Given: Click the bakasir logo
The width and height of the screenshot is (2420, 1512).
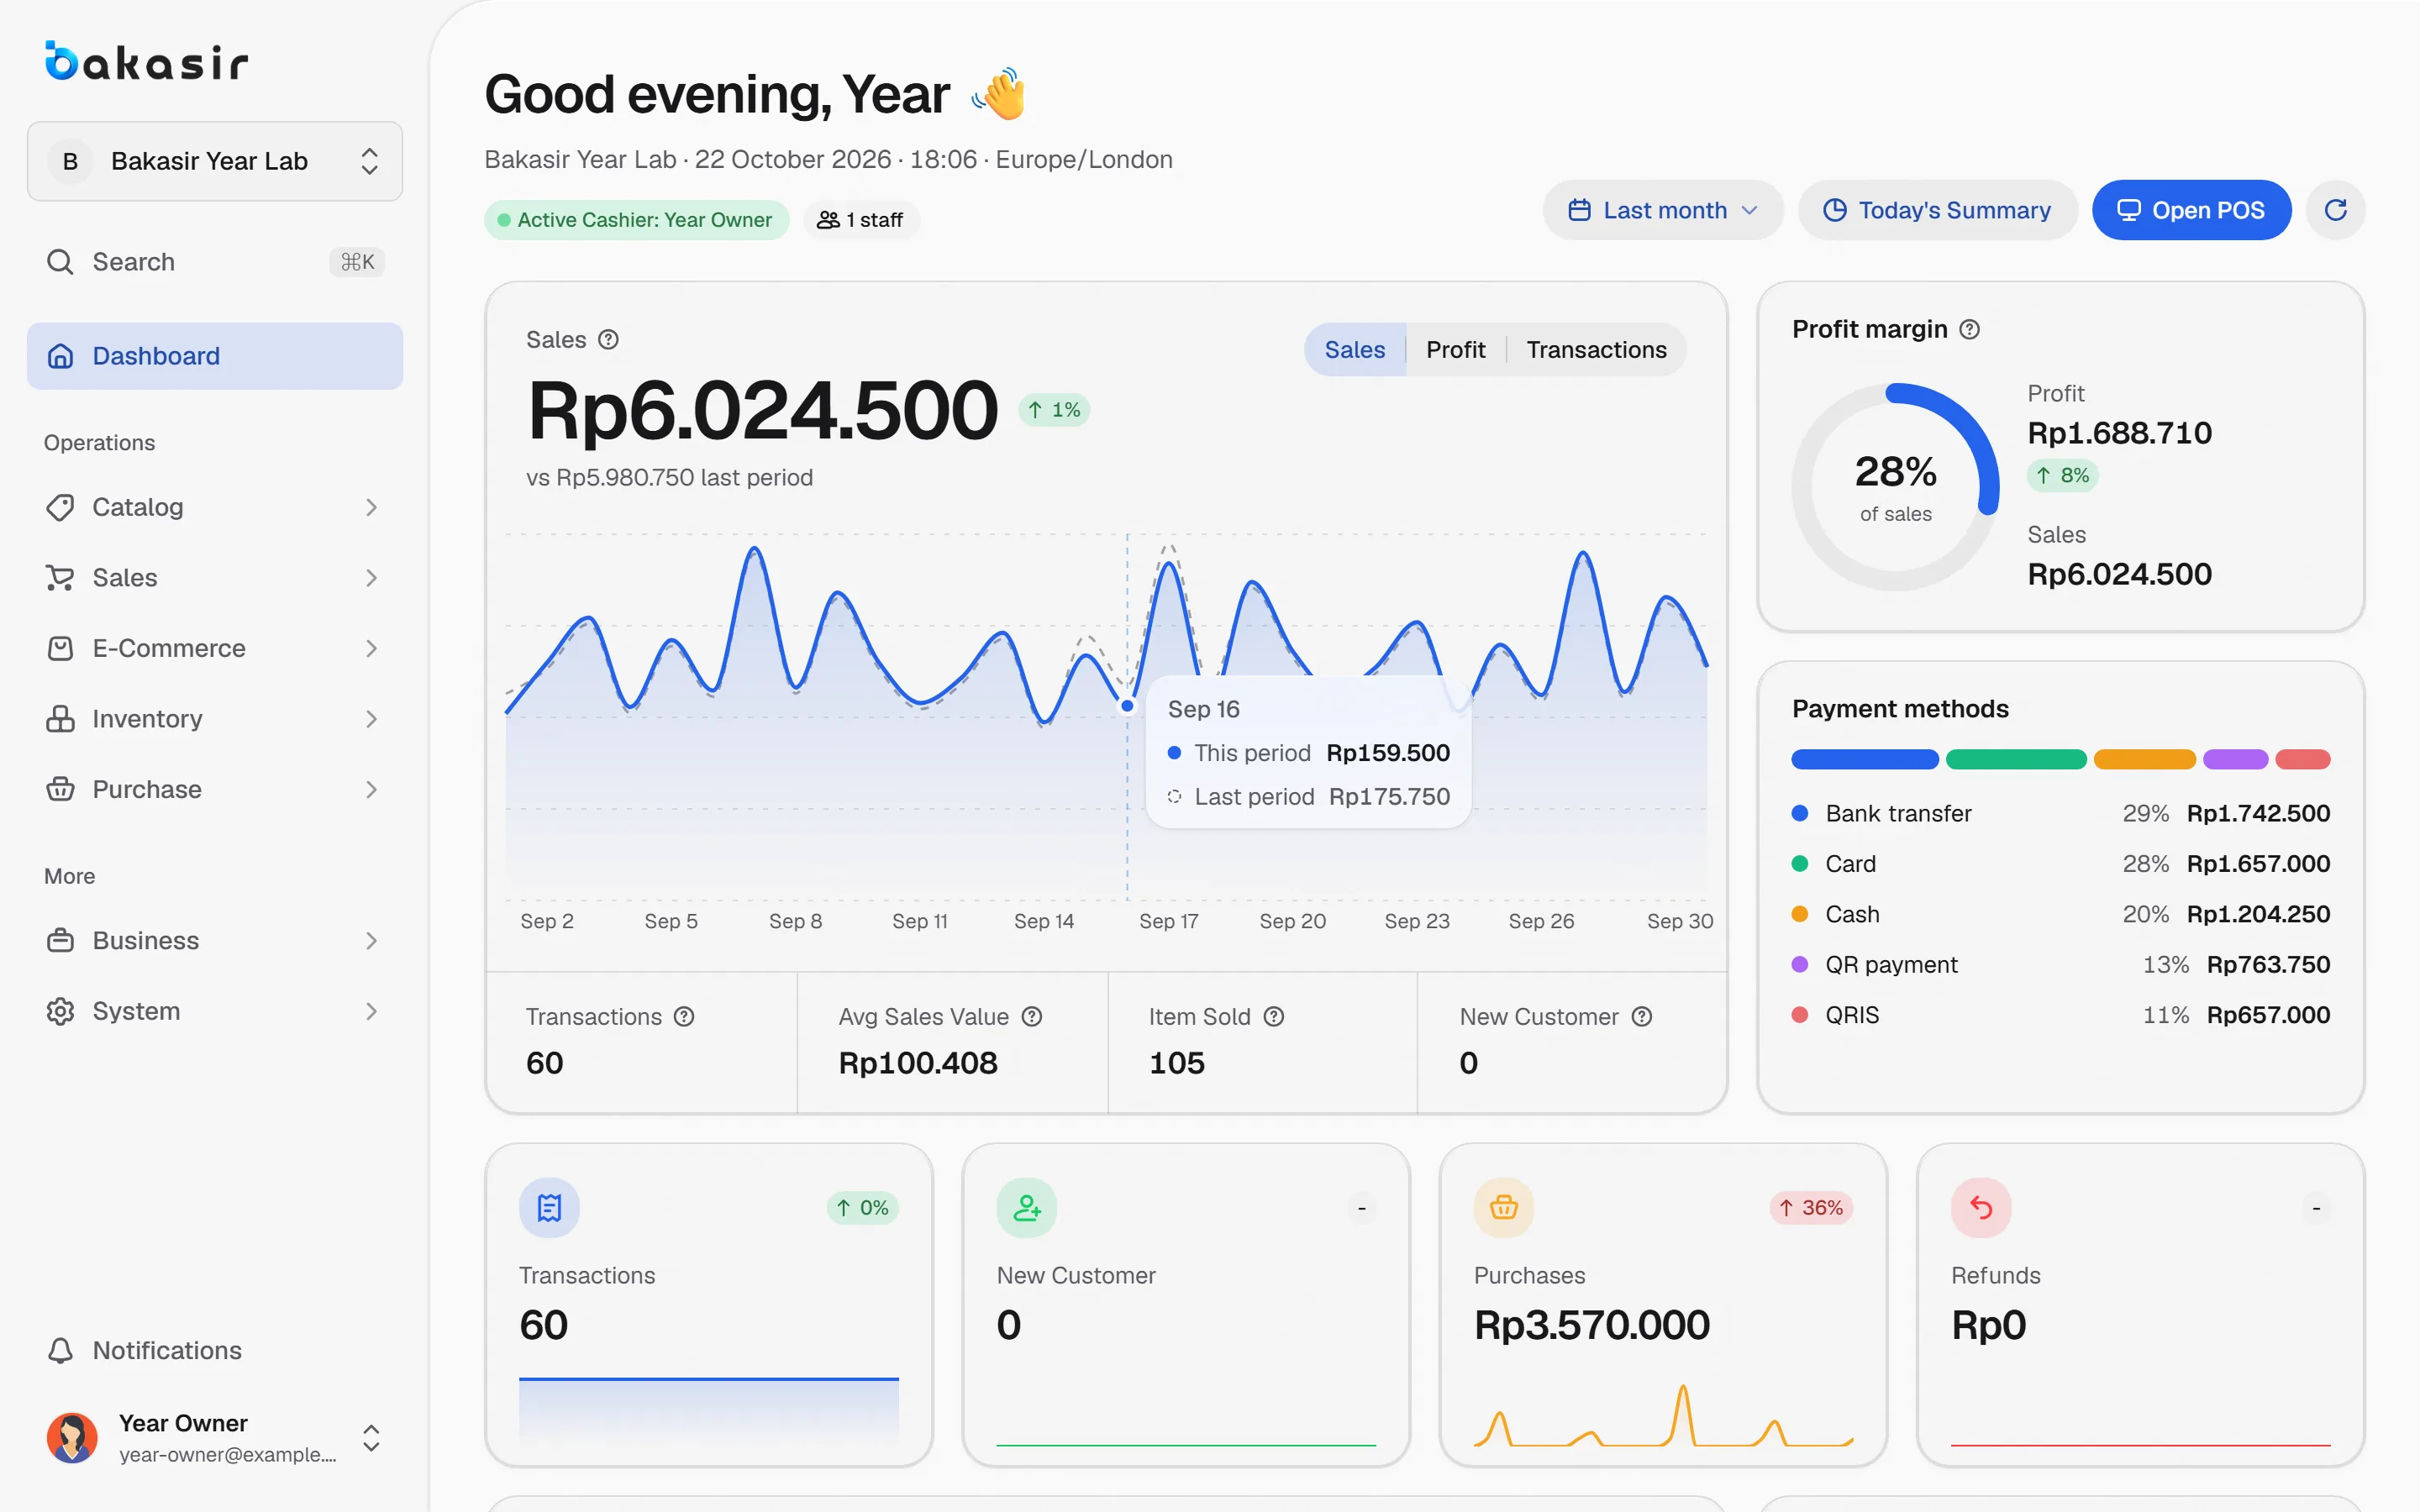Looking at the screenshot, I should (146, 61).
